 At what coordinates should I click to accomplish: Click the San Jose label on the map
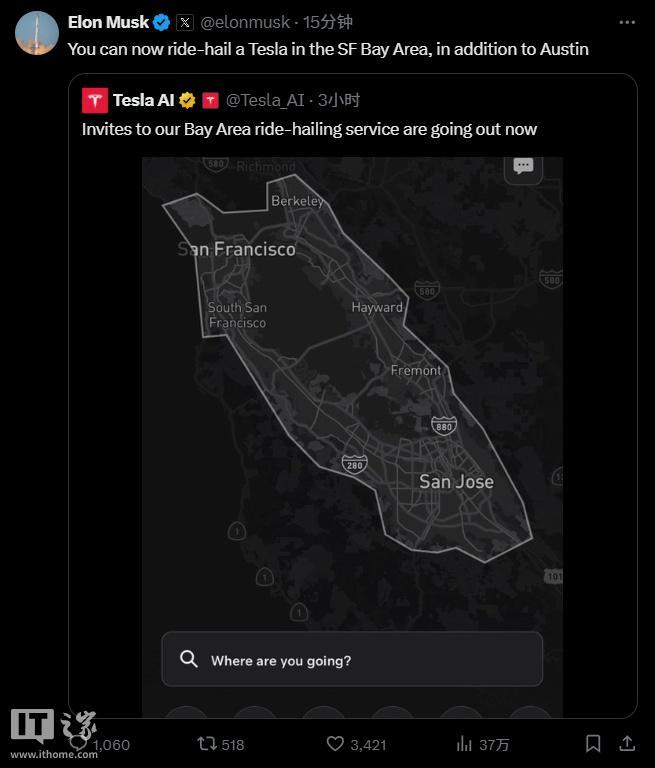(x=456, y=481)
